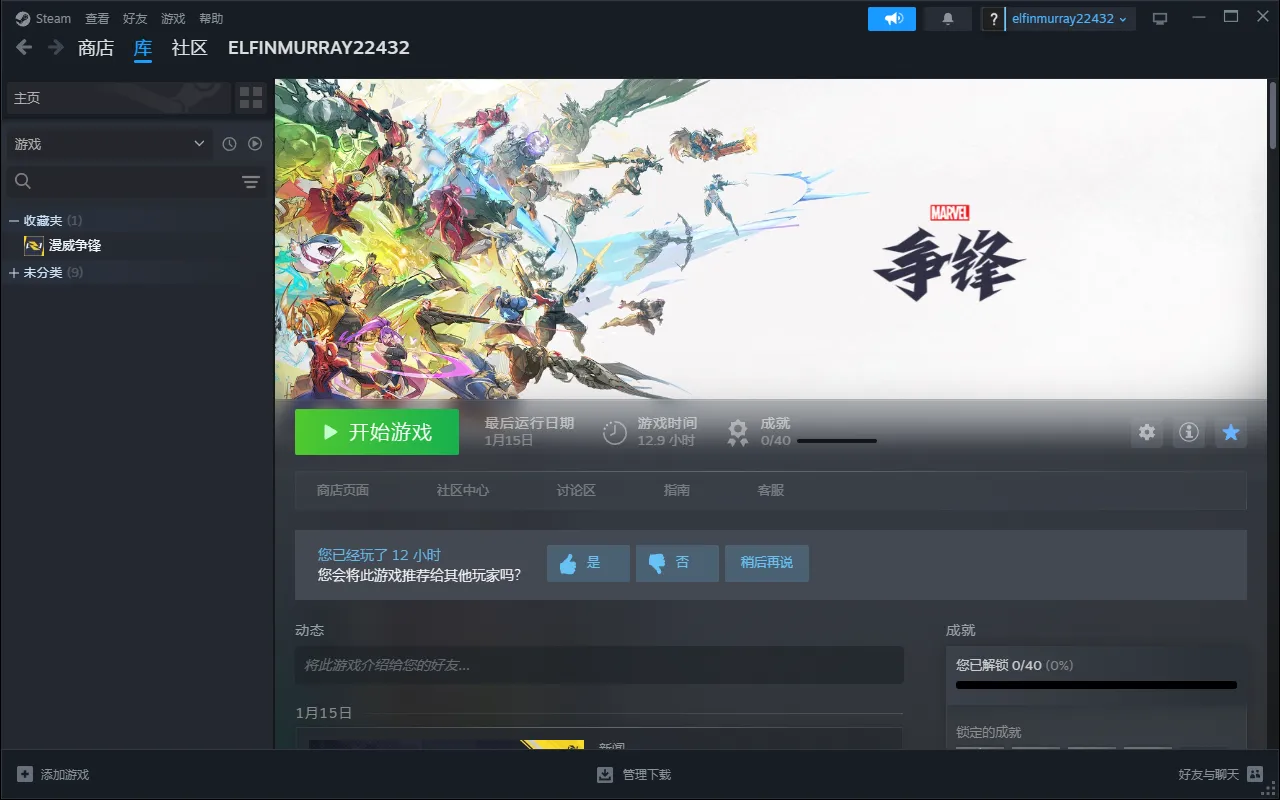Open the 查看 menu
This screenshot has height=800, width=1280.
click(97, 19)
